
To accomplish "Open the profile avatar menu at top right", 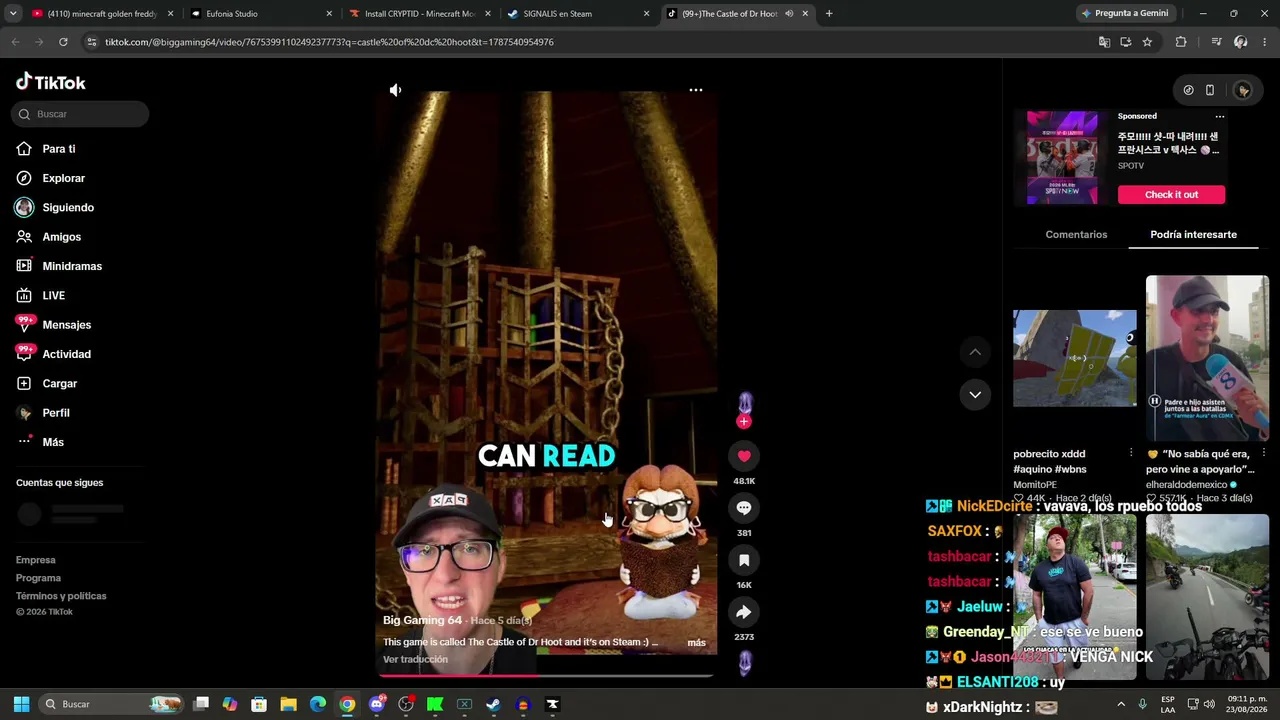I will pos(1243,90).
